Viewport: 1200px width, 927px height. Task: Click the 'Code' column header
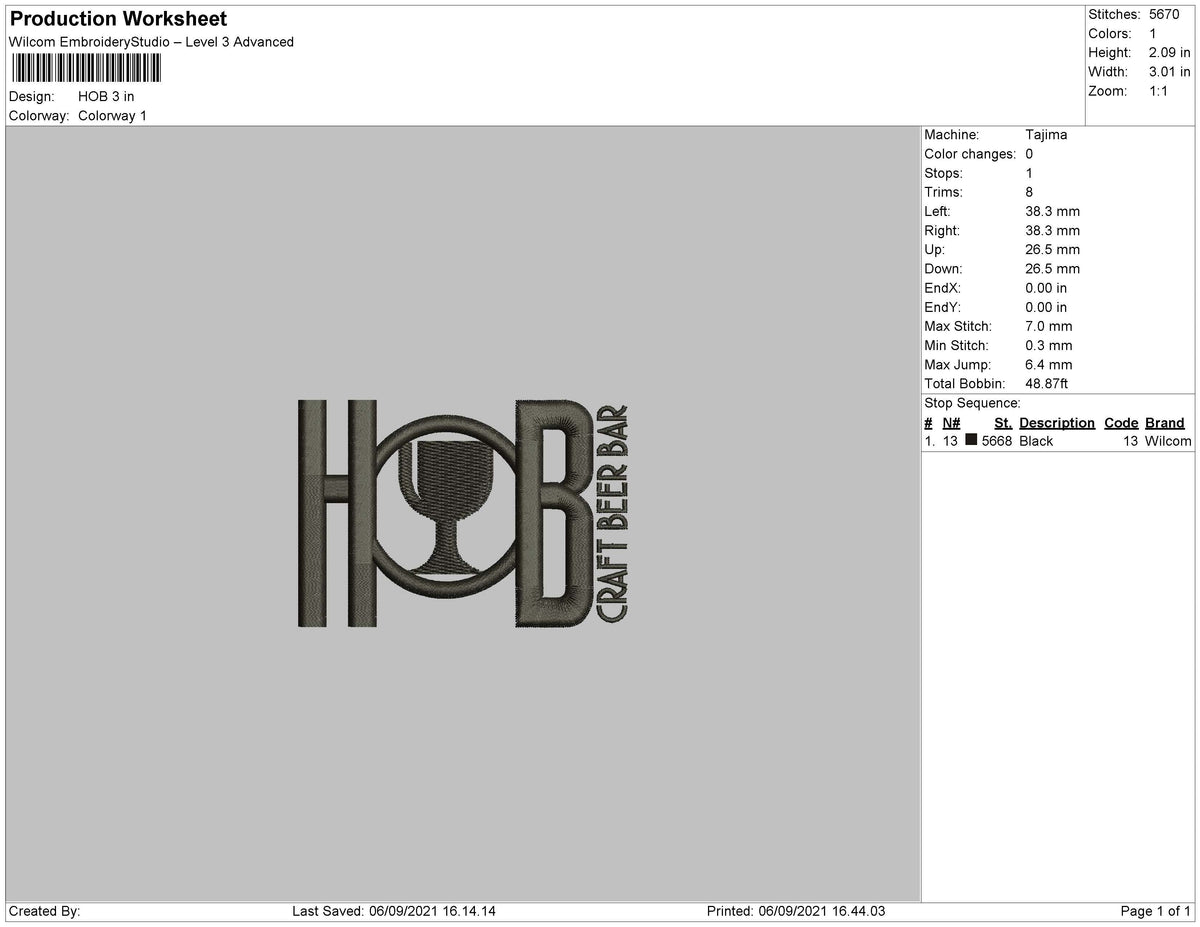(1121, 422)
